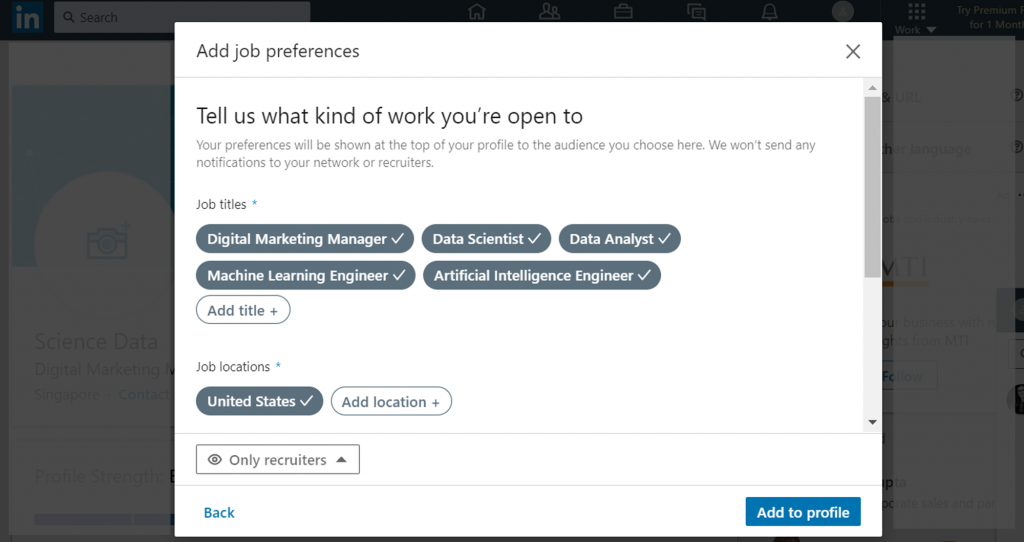Click the scrollbar down arrow in dialog
The height and width of the screenshot is (542, 1024).
tap(872, 422)
